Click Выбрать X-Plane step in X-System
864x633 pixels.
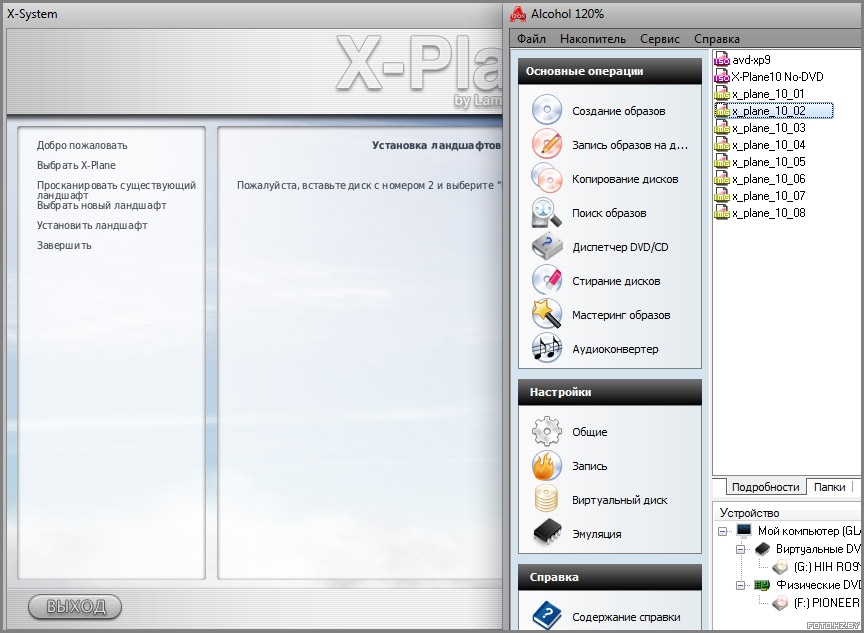pos(76,165)
